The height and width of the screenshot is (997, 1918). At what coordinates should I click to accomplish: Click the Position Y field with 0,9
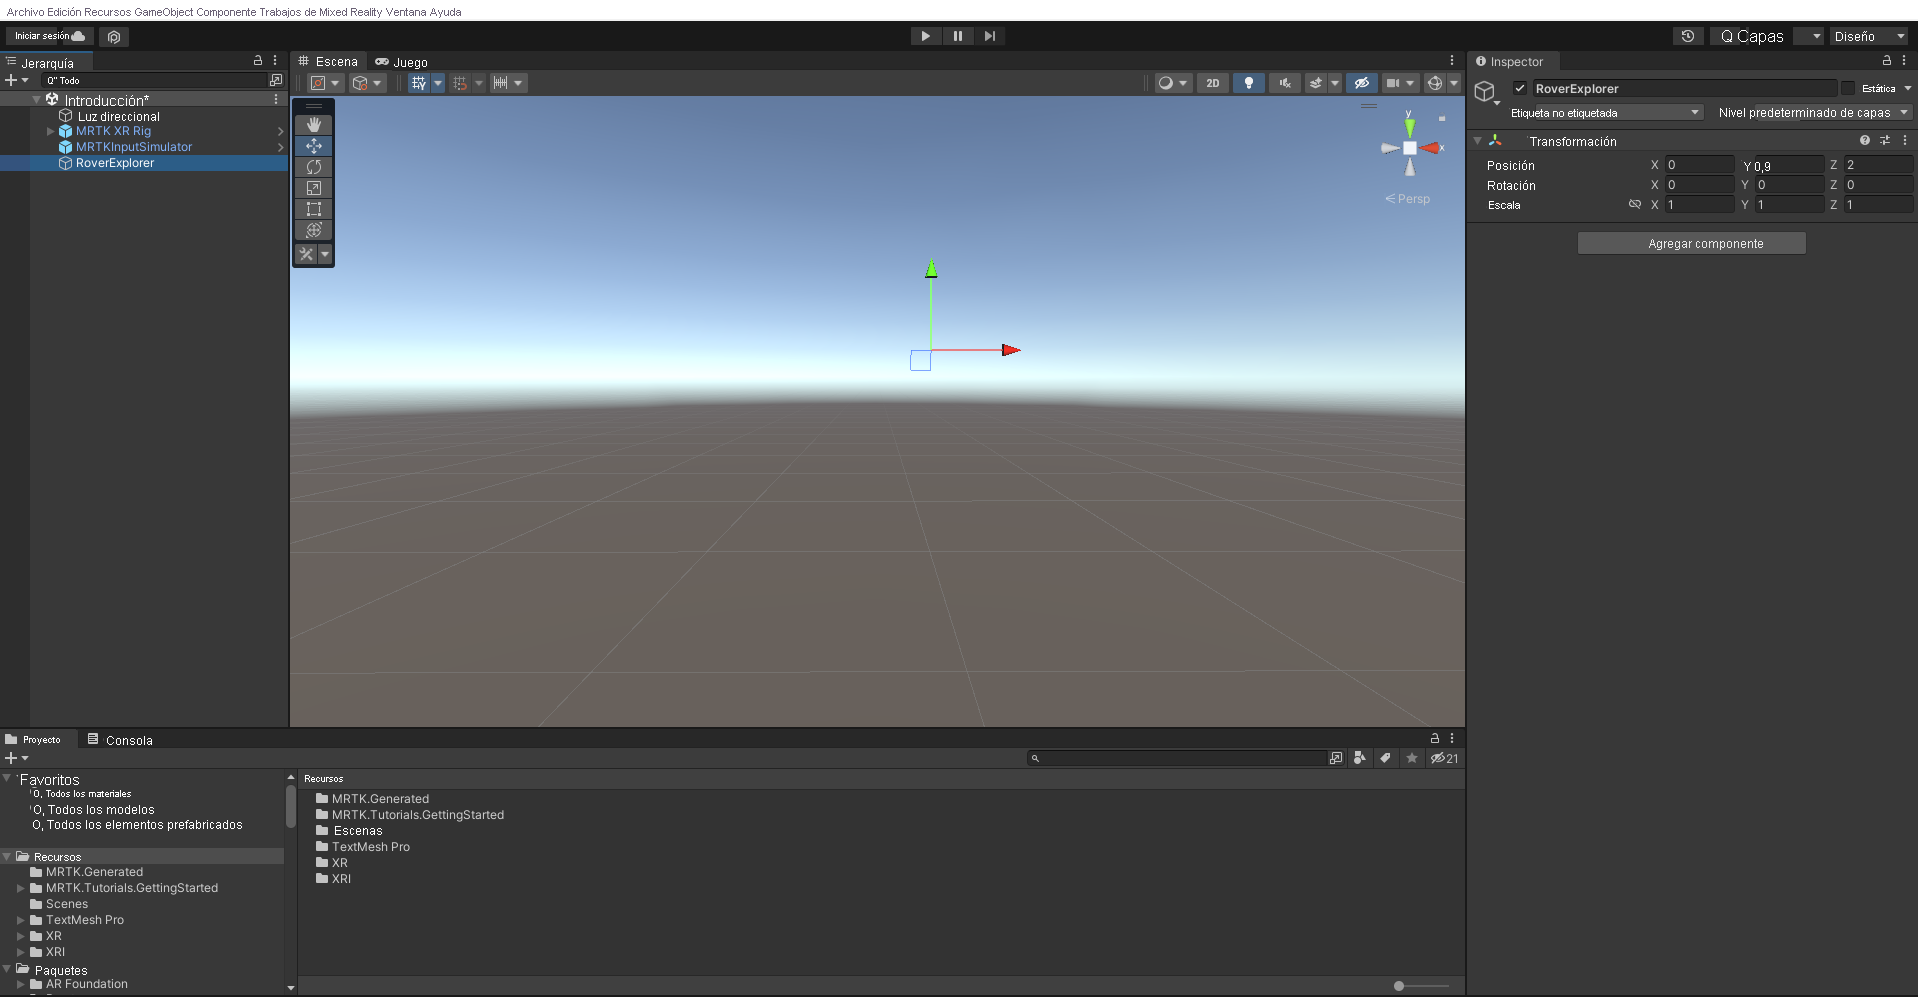point(1788,165)
